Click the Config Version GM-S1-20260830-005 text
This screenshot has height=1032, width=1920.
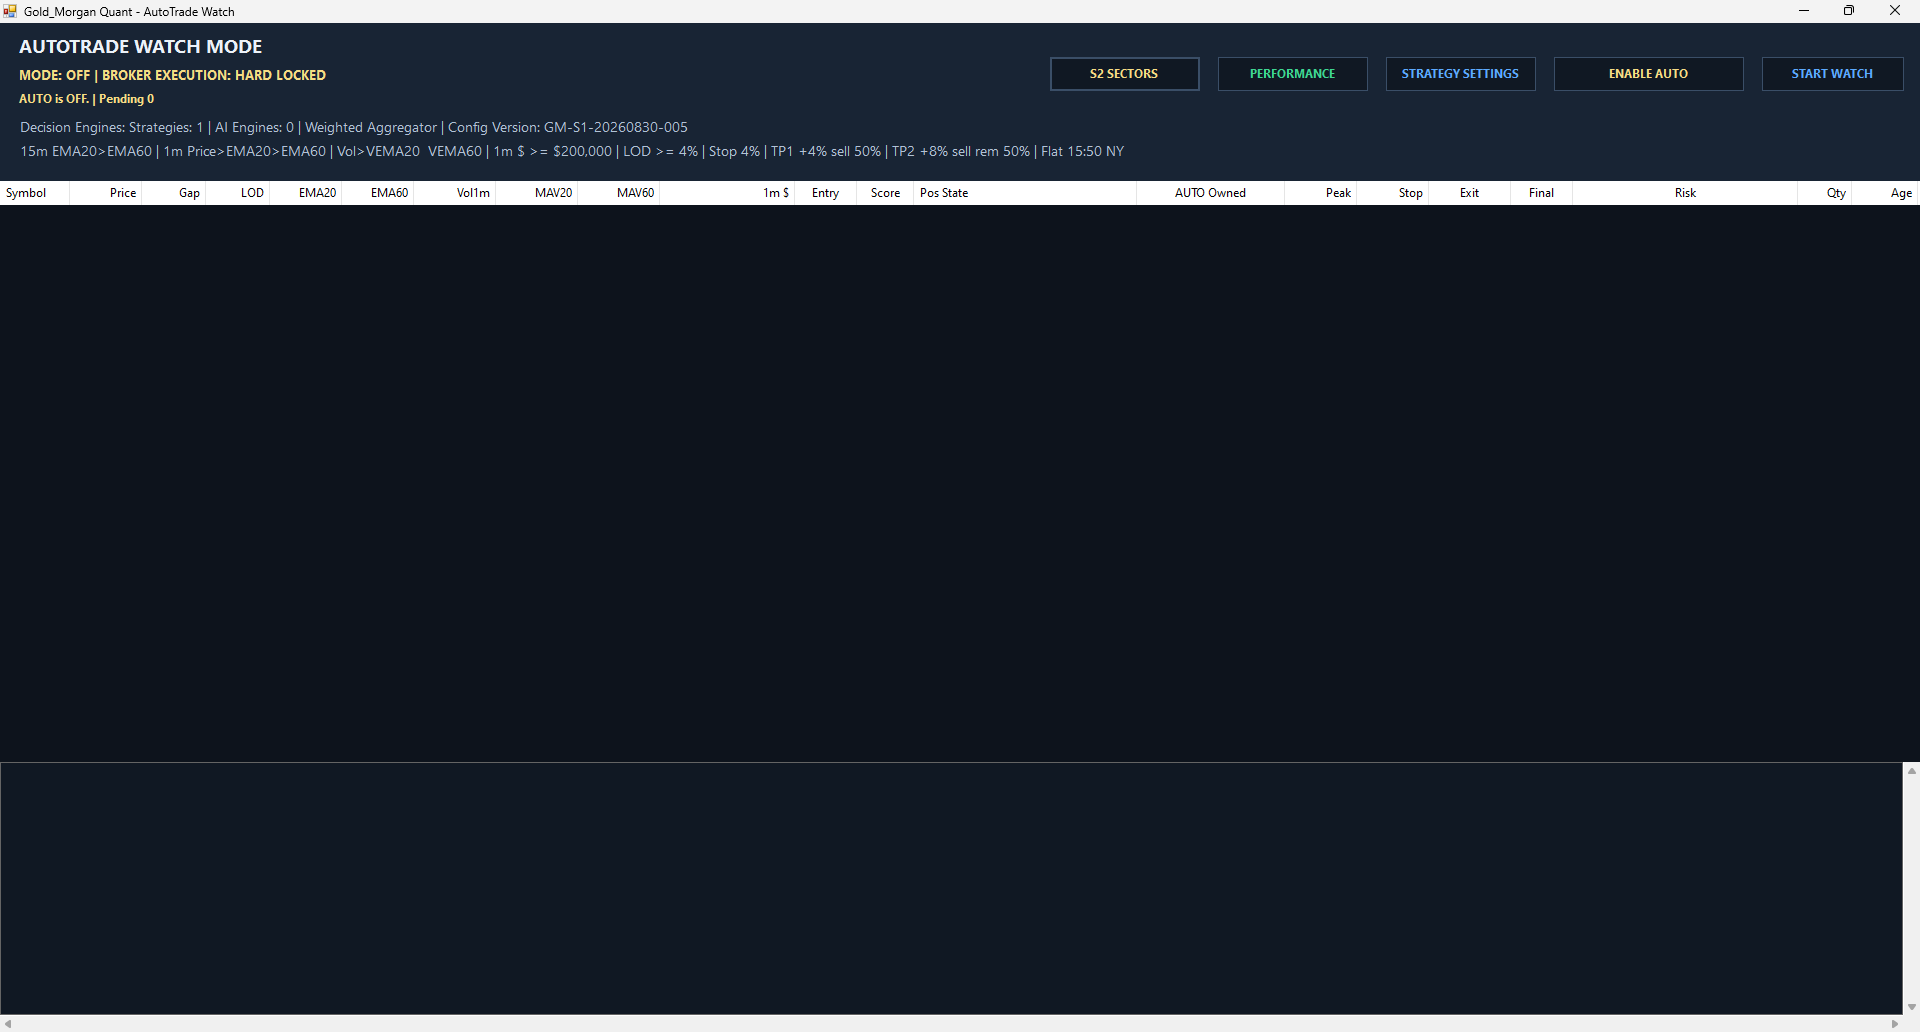(x=568, y=127)
